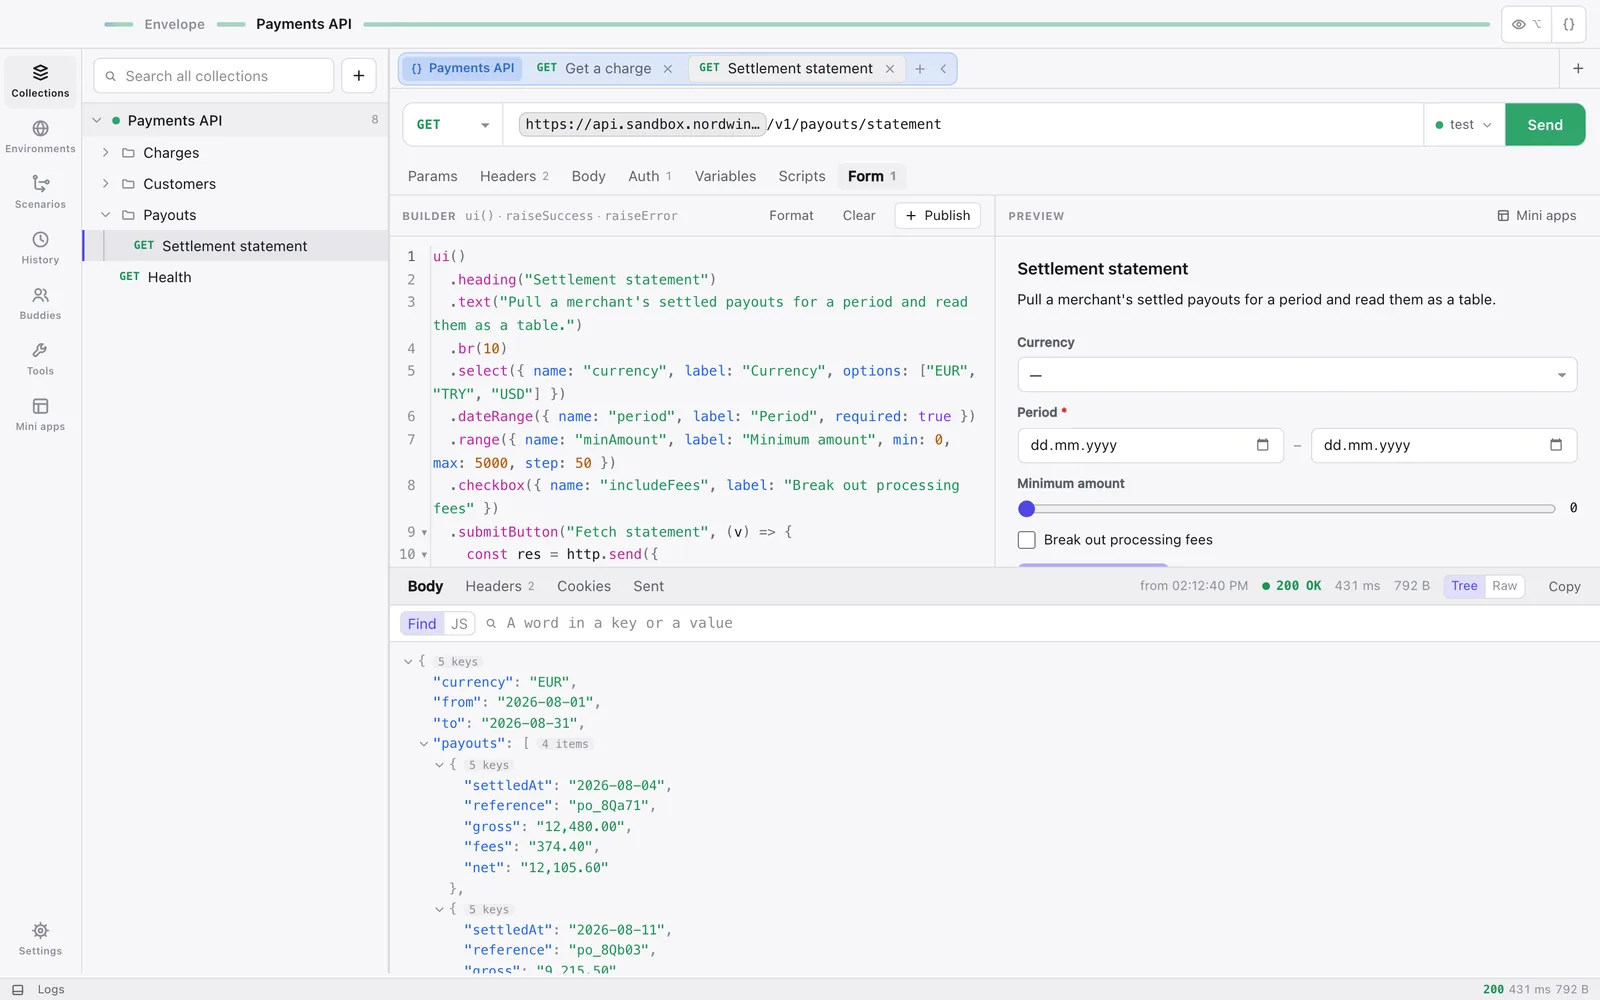Close the Settlement statement tab
The width and height of the screenshot is (1600, 1000).
890,69
